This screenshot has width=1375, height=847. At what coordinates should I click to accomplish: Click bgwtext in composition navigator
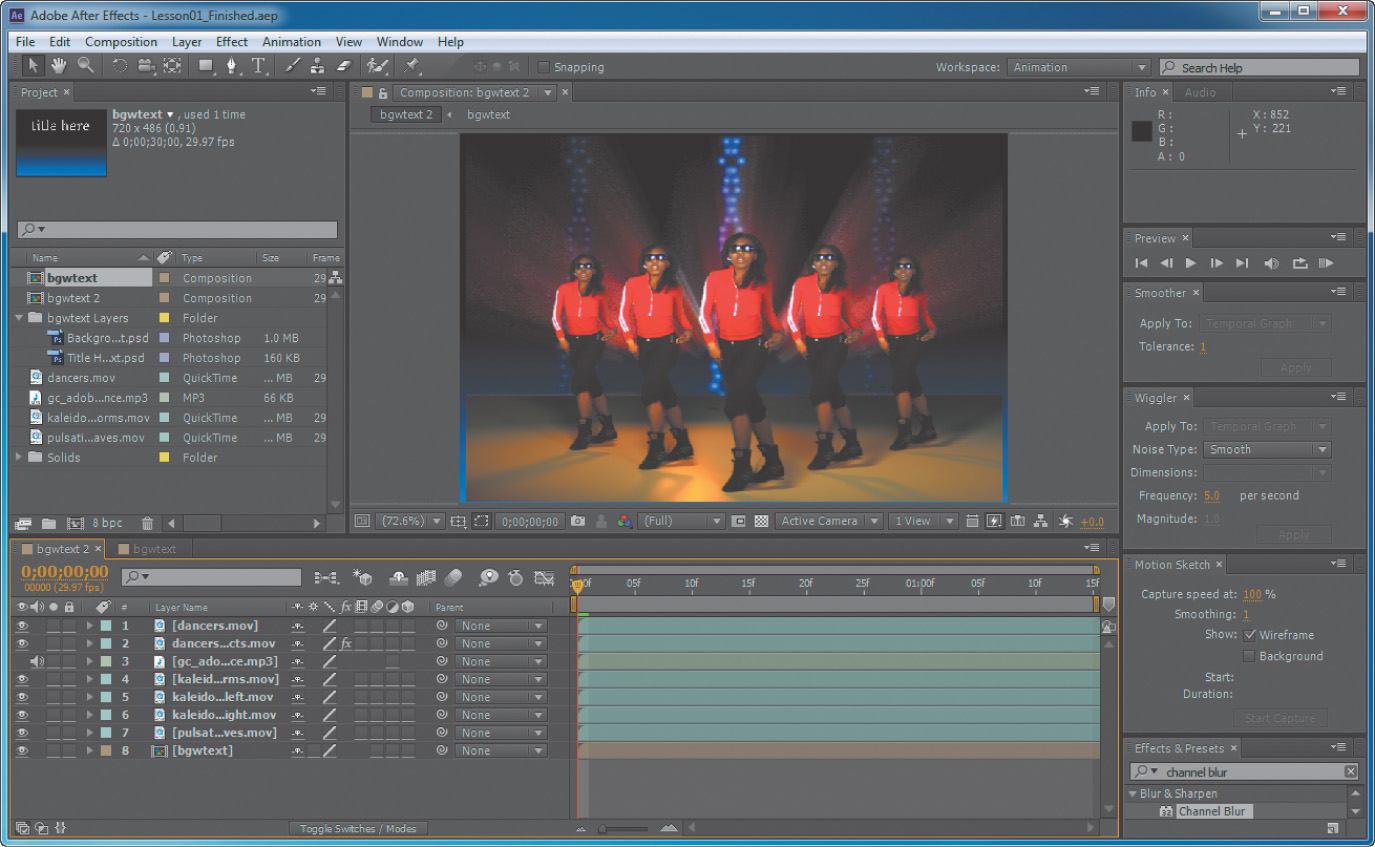click(x=488, y=115)
